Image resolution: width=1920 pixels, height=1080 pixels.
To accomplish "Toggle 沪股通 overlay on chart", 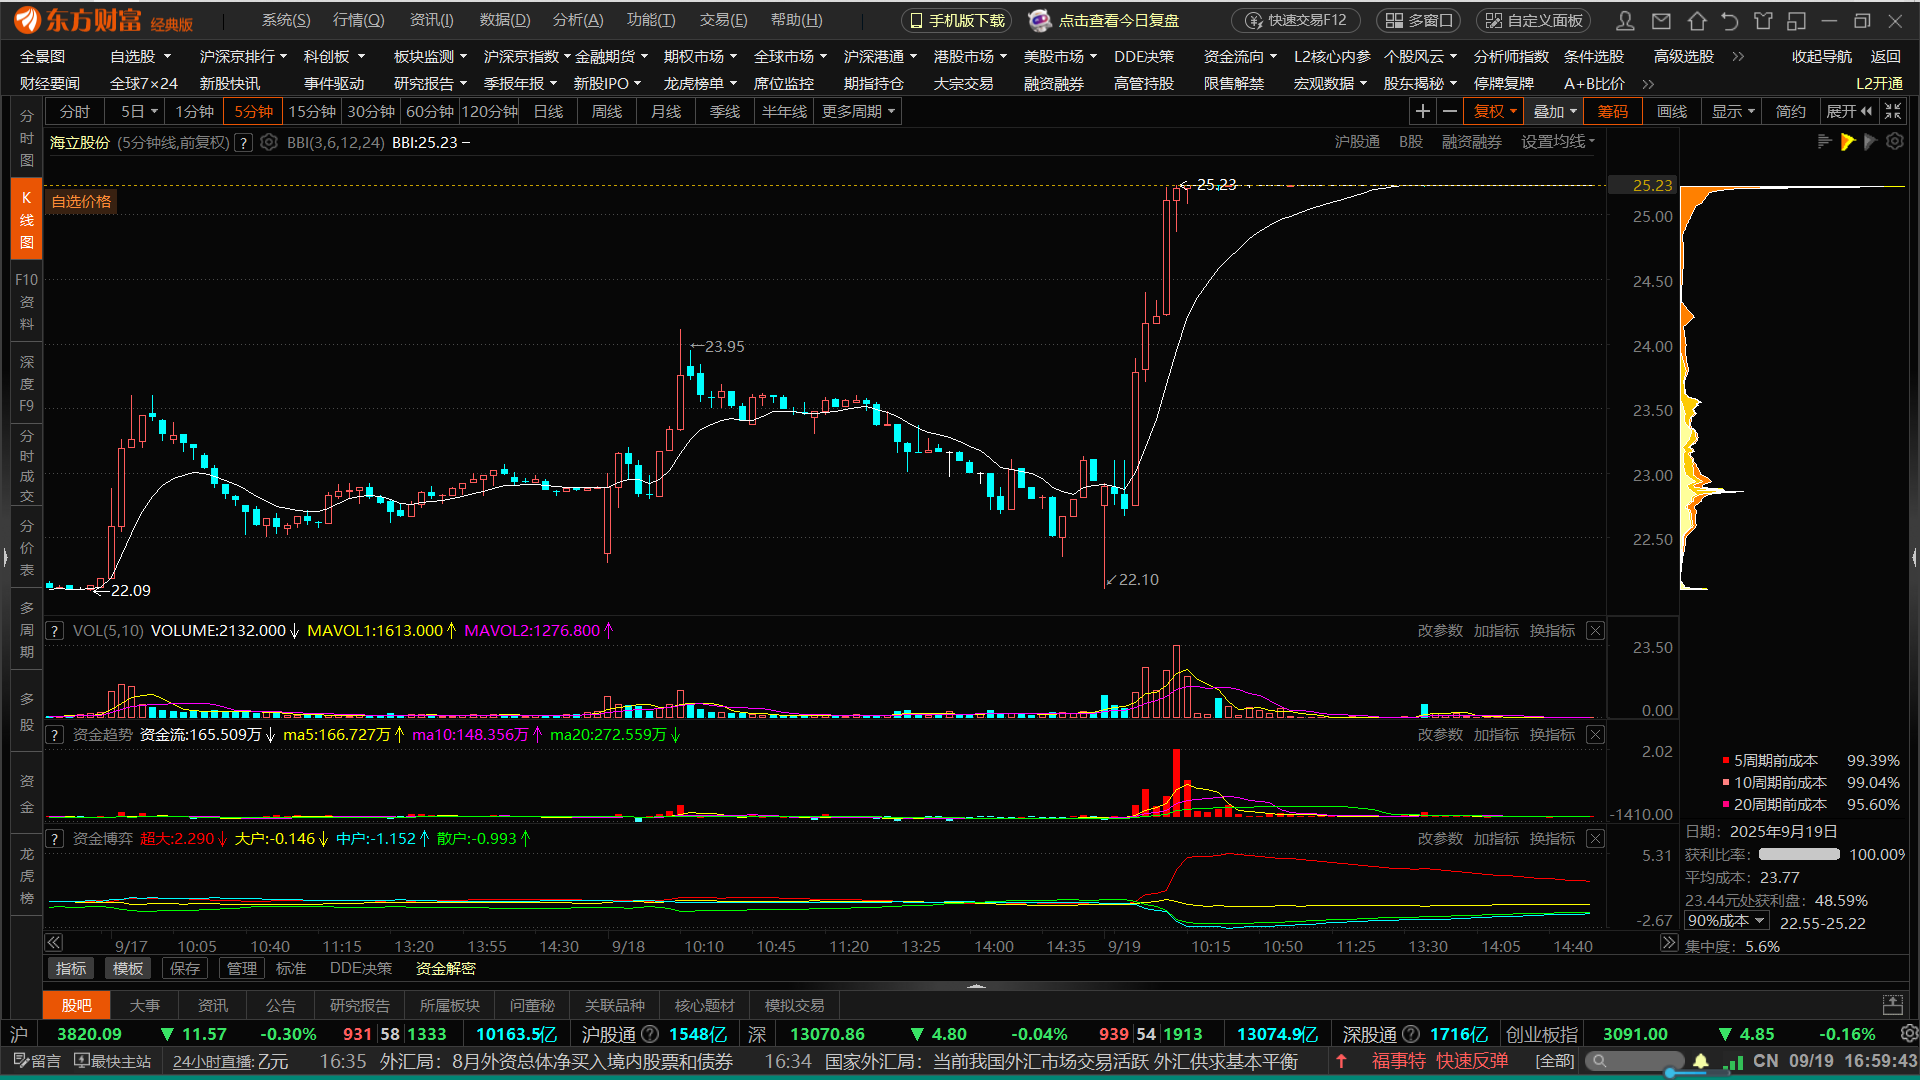I will click(x=1357, y=142).
